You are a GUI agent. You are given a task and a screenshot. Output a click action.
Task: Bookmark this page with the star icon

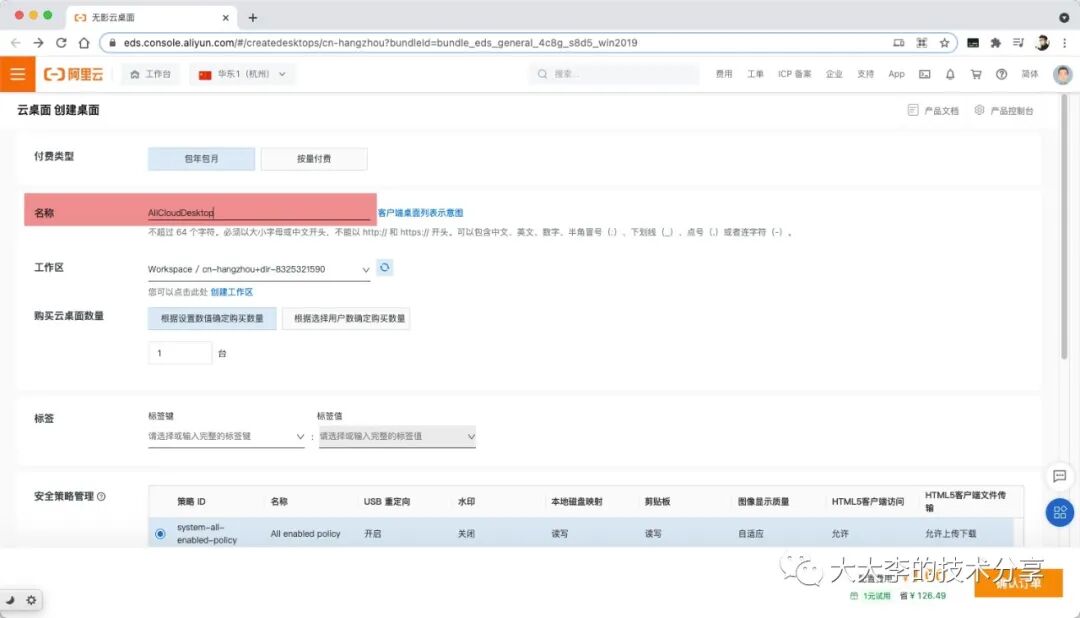click(944, 43)
